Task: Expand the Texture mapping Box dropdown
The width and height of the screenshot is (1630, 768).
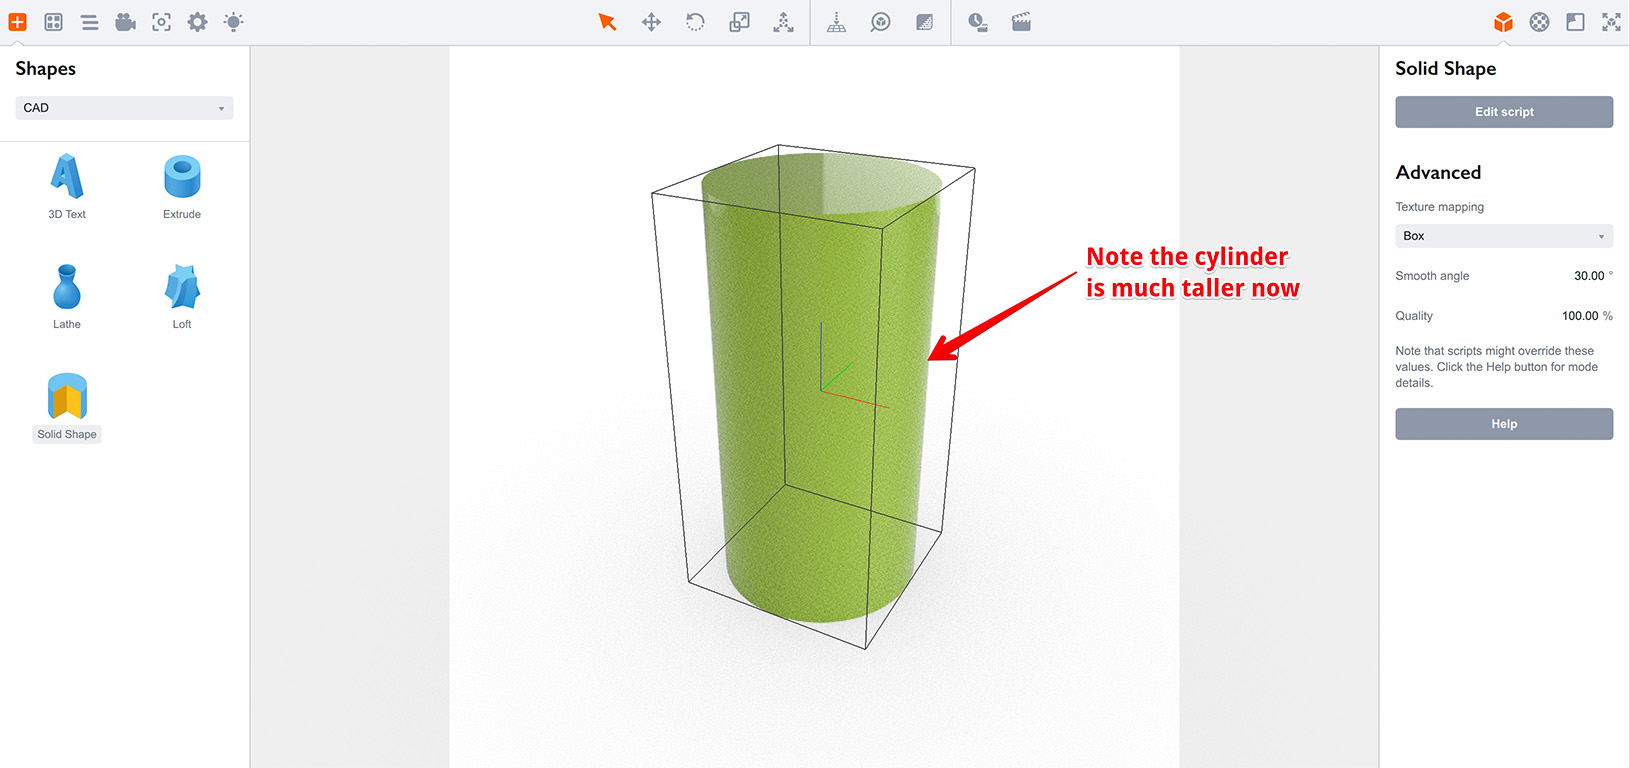Action: coord(1503,236)
